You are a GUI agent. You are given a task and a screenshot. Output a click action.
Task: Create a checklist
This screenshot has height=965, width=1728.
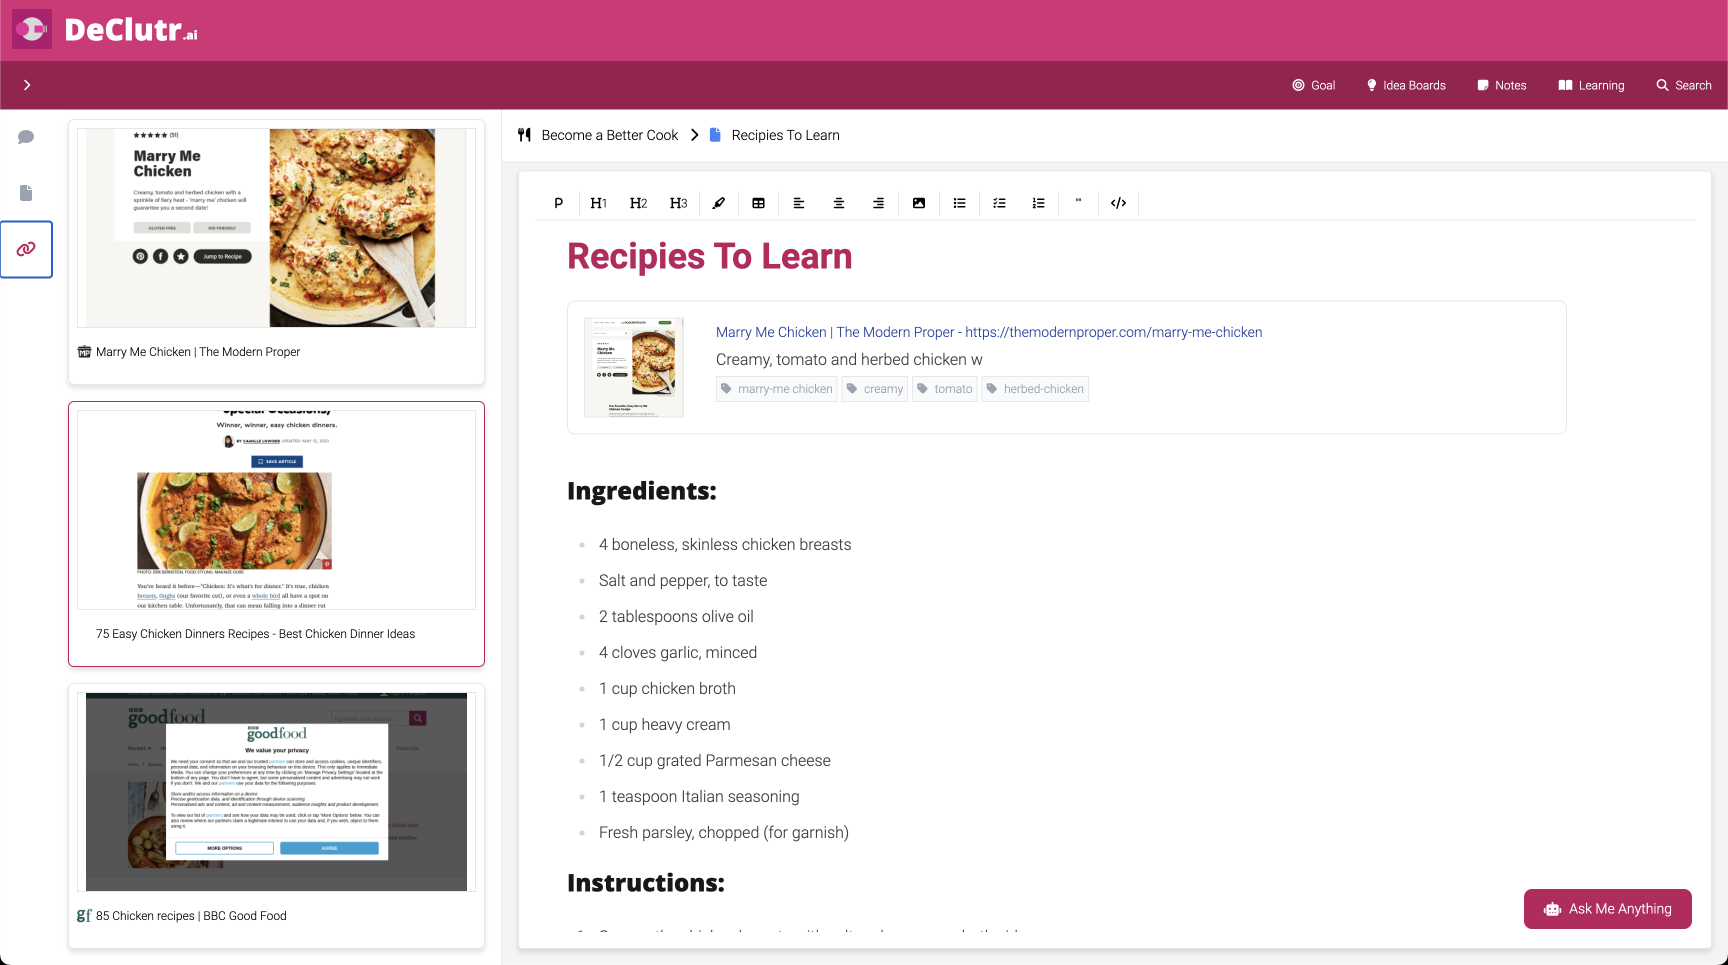998,203
